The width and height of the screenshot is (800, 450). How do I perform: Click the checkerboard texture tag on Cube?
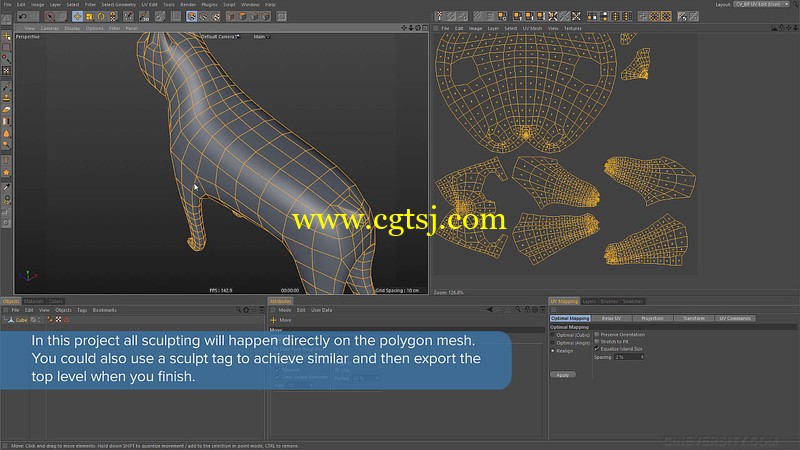click(x=58, y=319)
